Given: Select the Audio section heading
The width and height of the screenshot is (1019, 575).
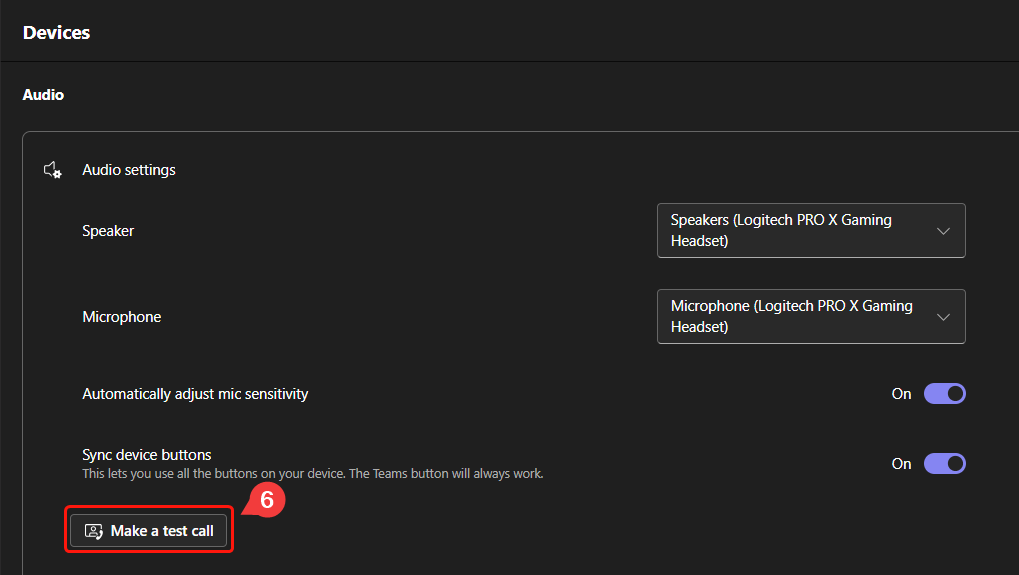Looking at the screenshot, I should (44, 95).
